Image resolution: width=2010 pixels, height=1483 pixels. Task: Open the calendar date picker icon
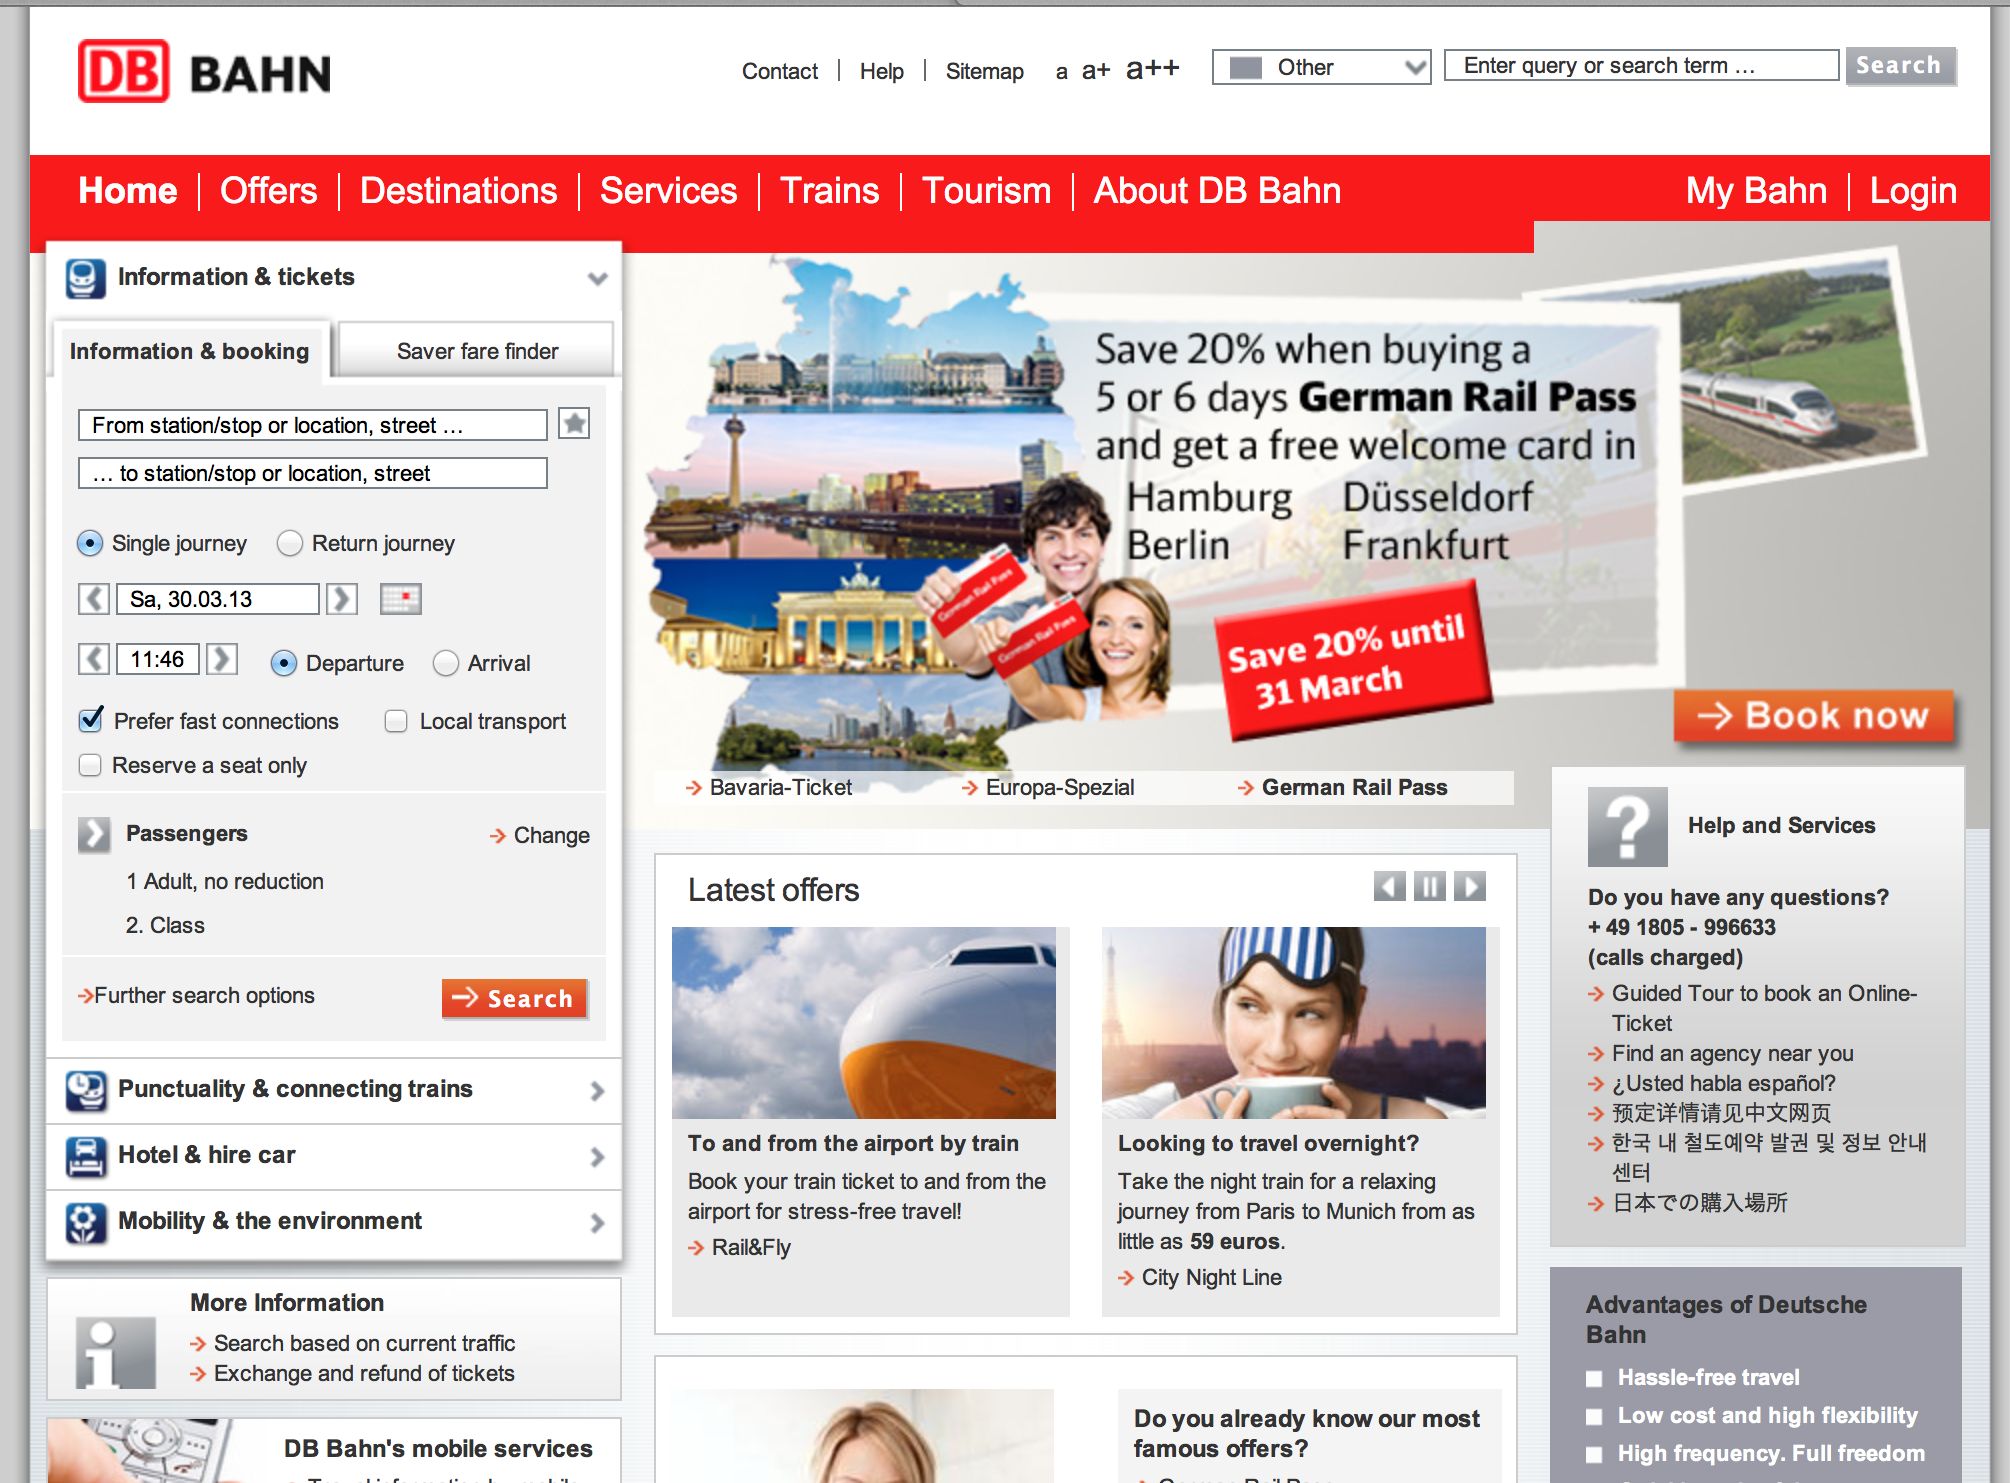pyautogui.click(x=401, y=599)
